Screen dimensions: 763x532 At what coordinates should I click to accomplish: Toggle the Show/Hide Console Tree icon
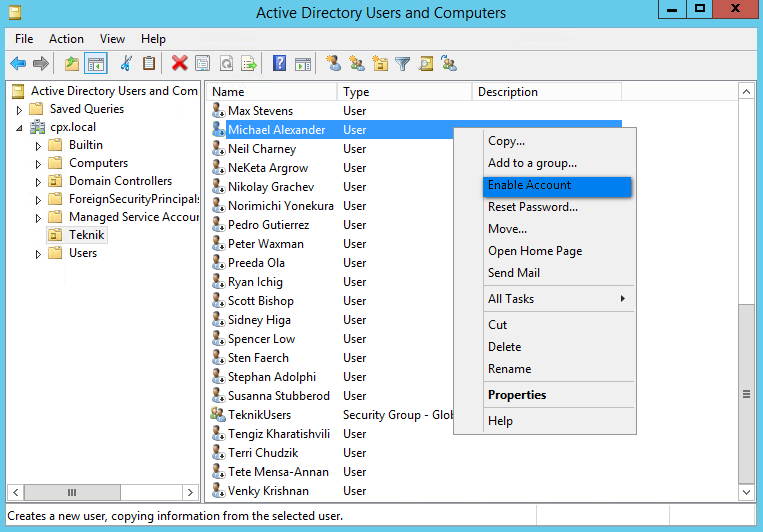pos(96,64)
